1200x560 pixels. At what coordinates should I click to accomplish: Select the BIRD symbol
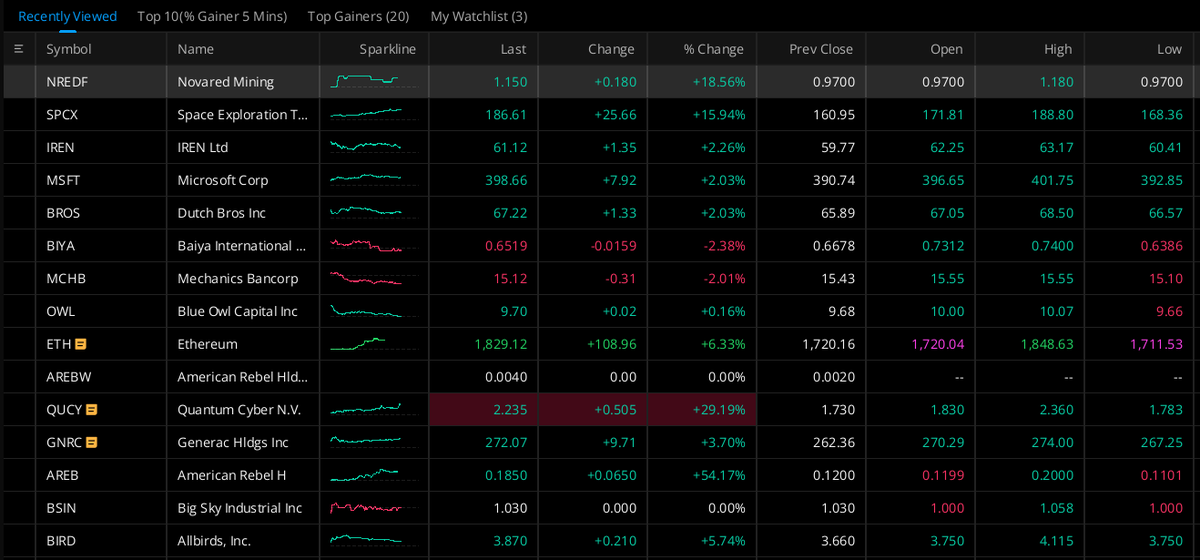[61, 541]
